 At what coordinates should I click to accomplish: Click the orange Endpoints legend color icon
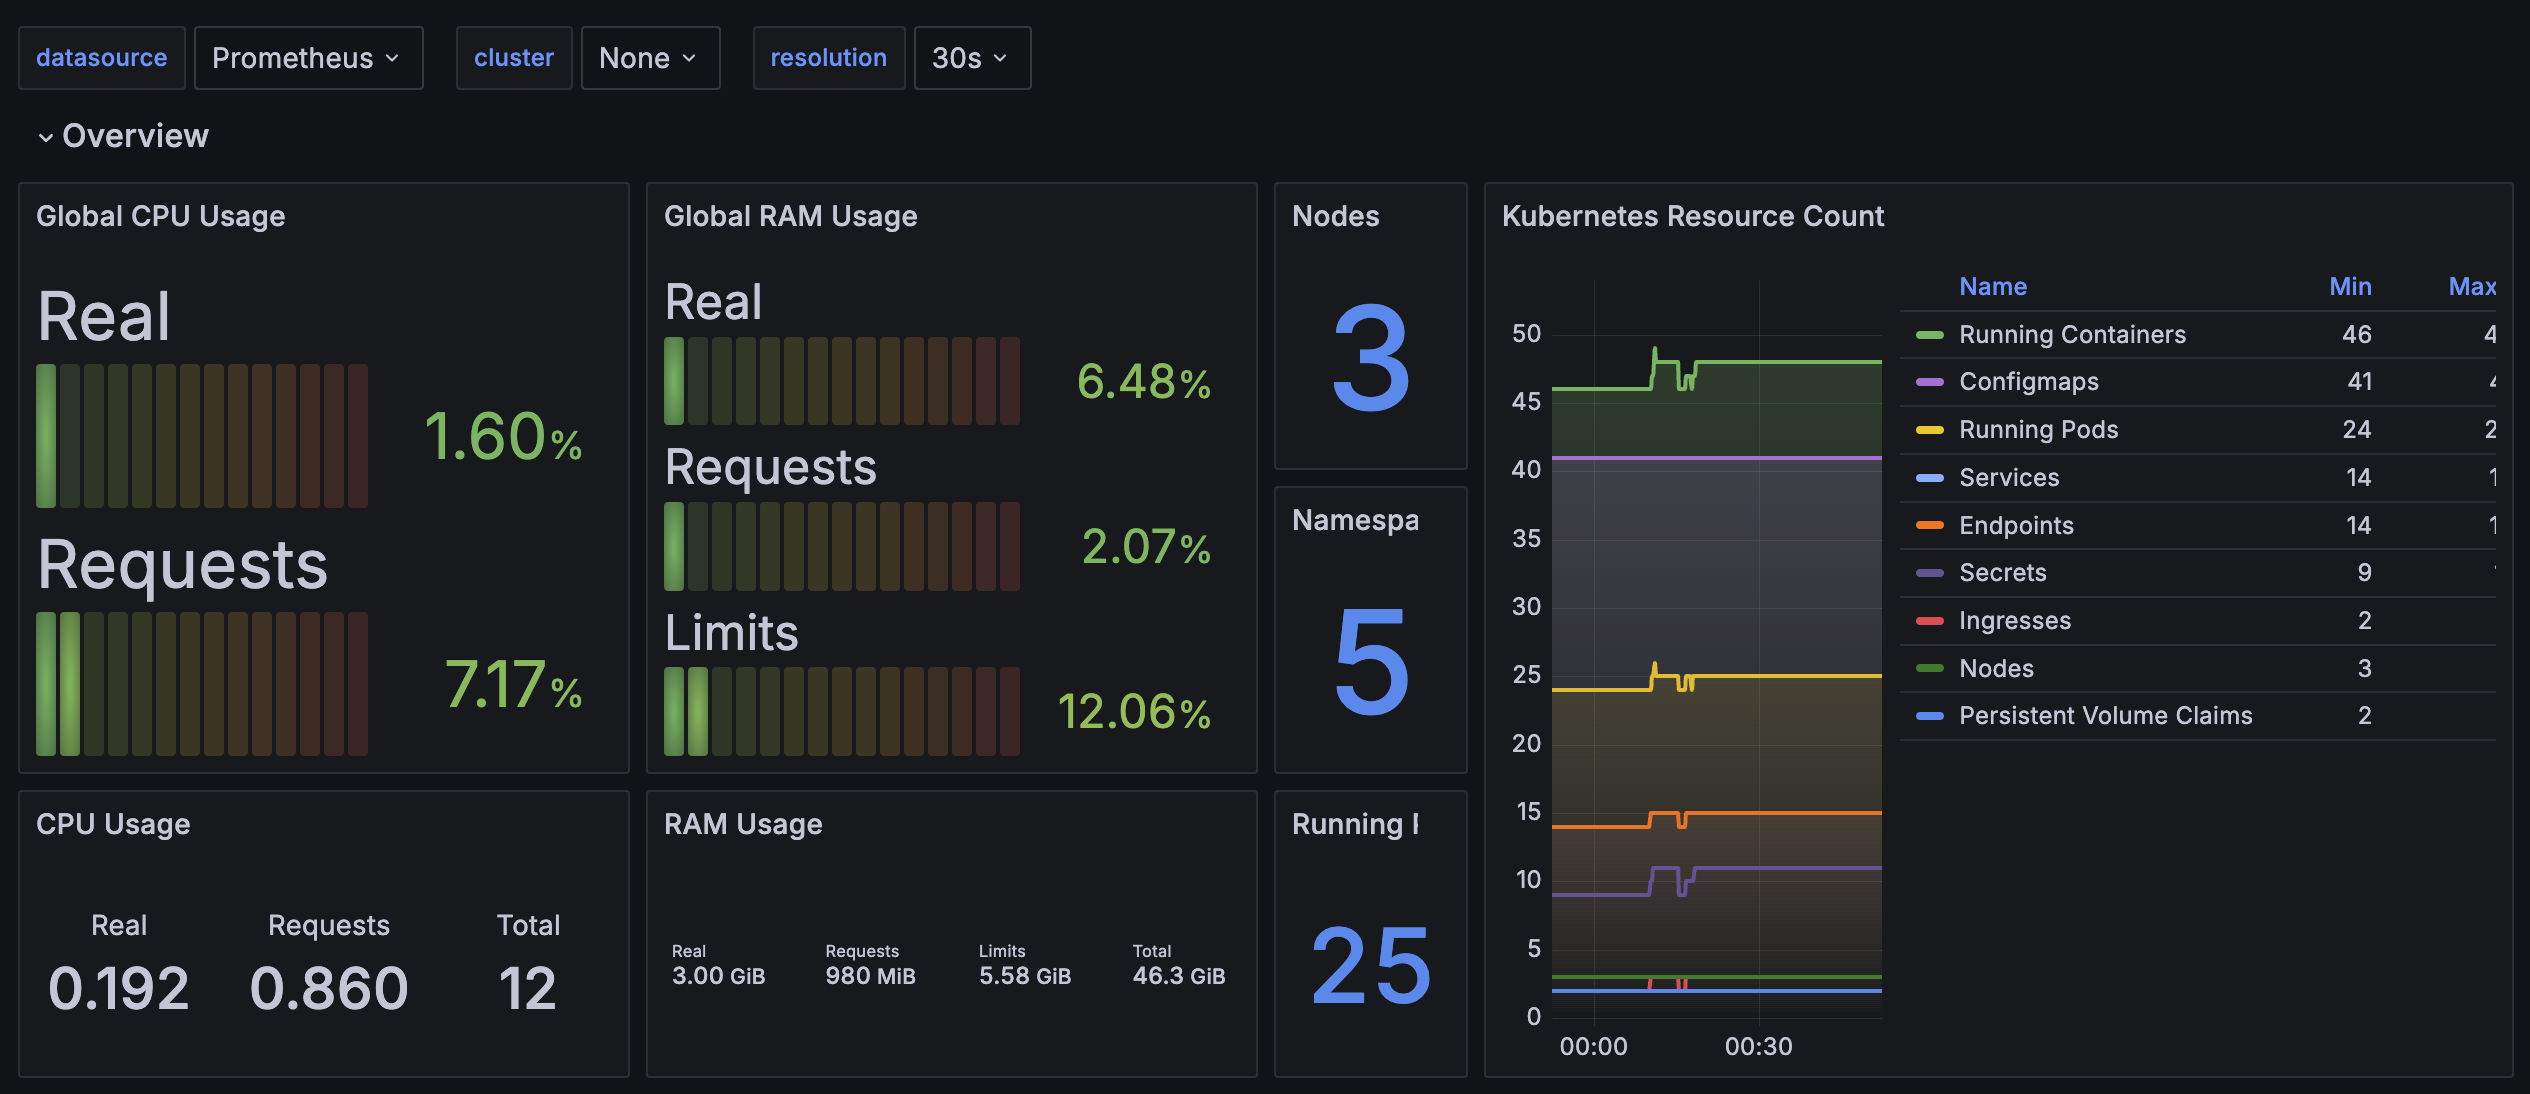point(1929,525)
